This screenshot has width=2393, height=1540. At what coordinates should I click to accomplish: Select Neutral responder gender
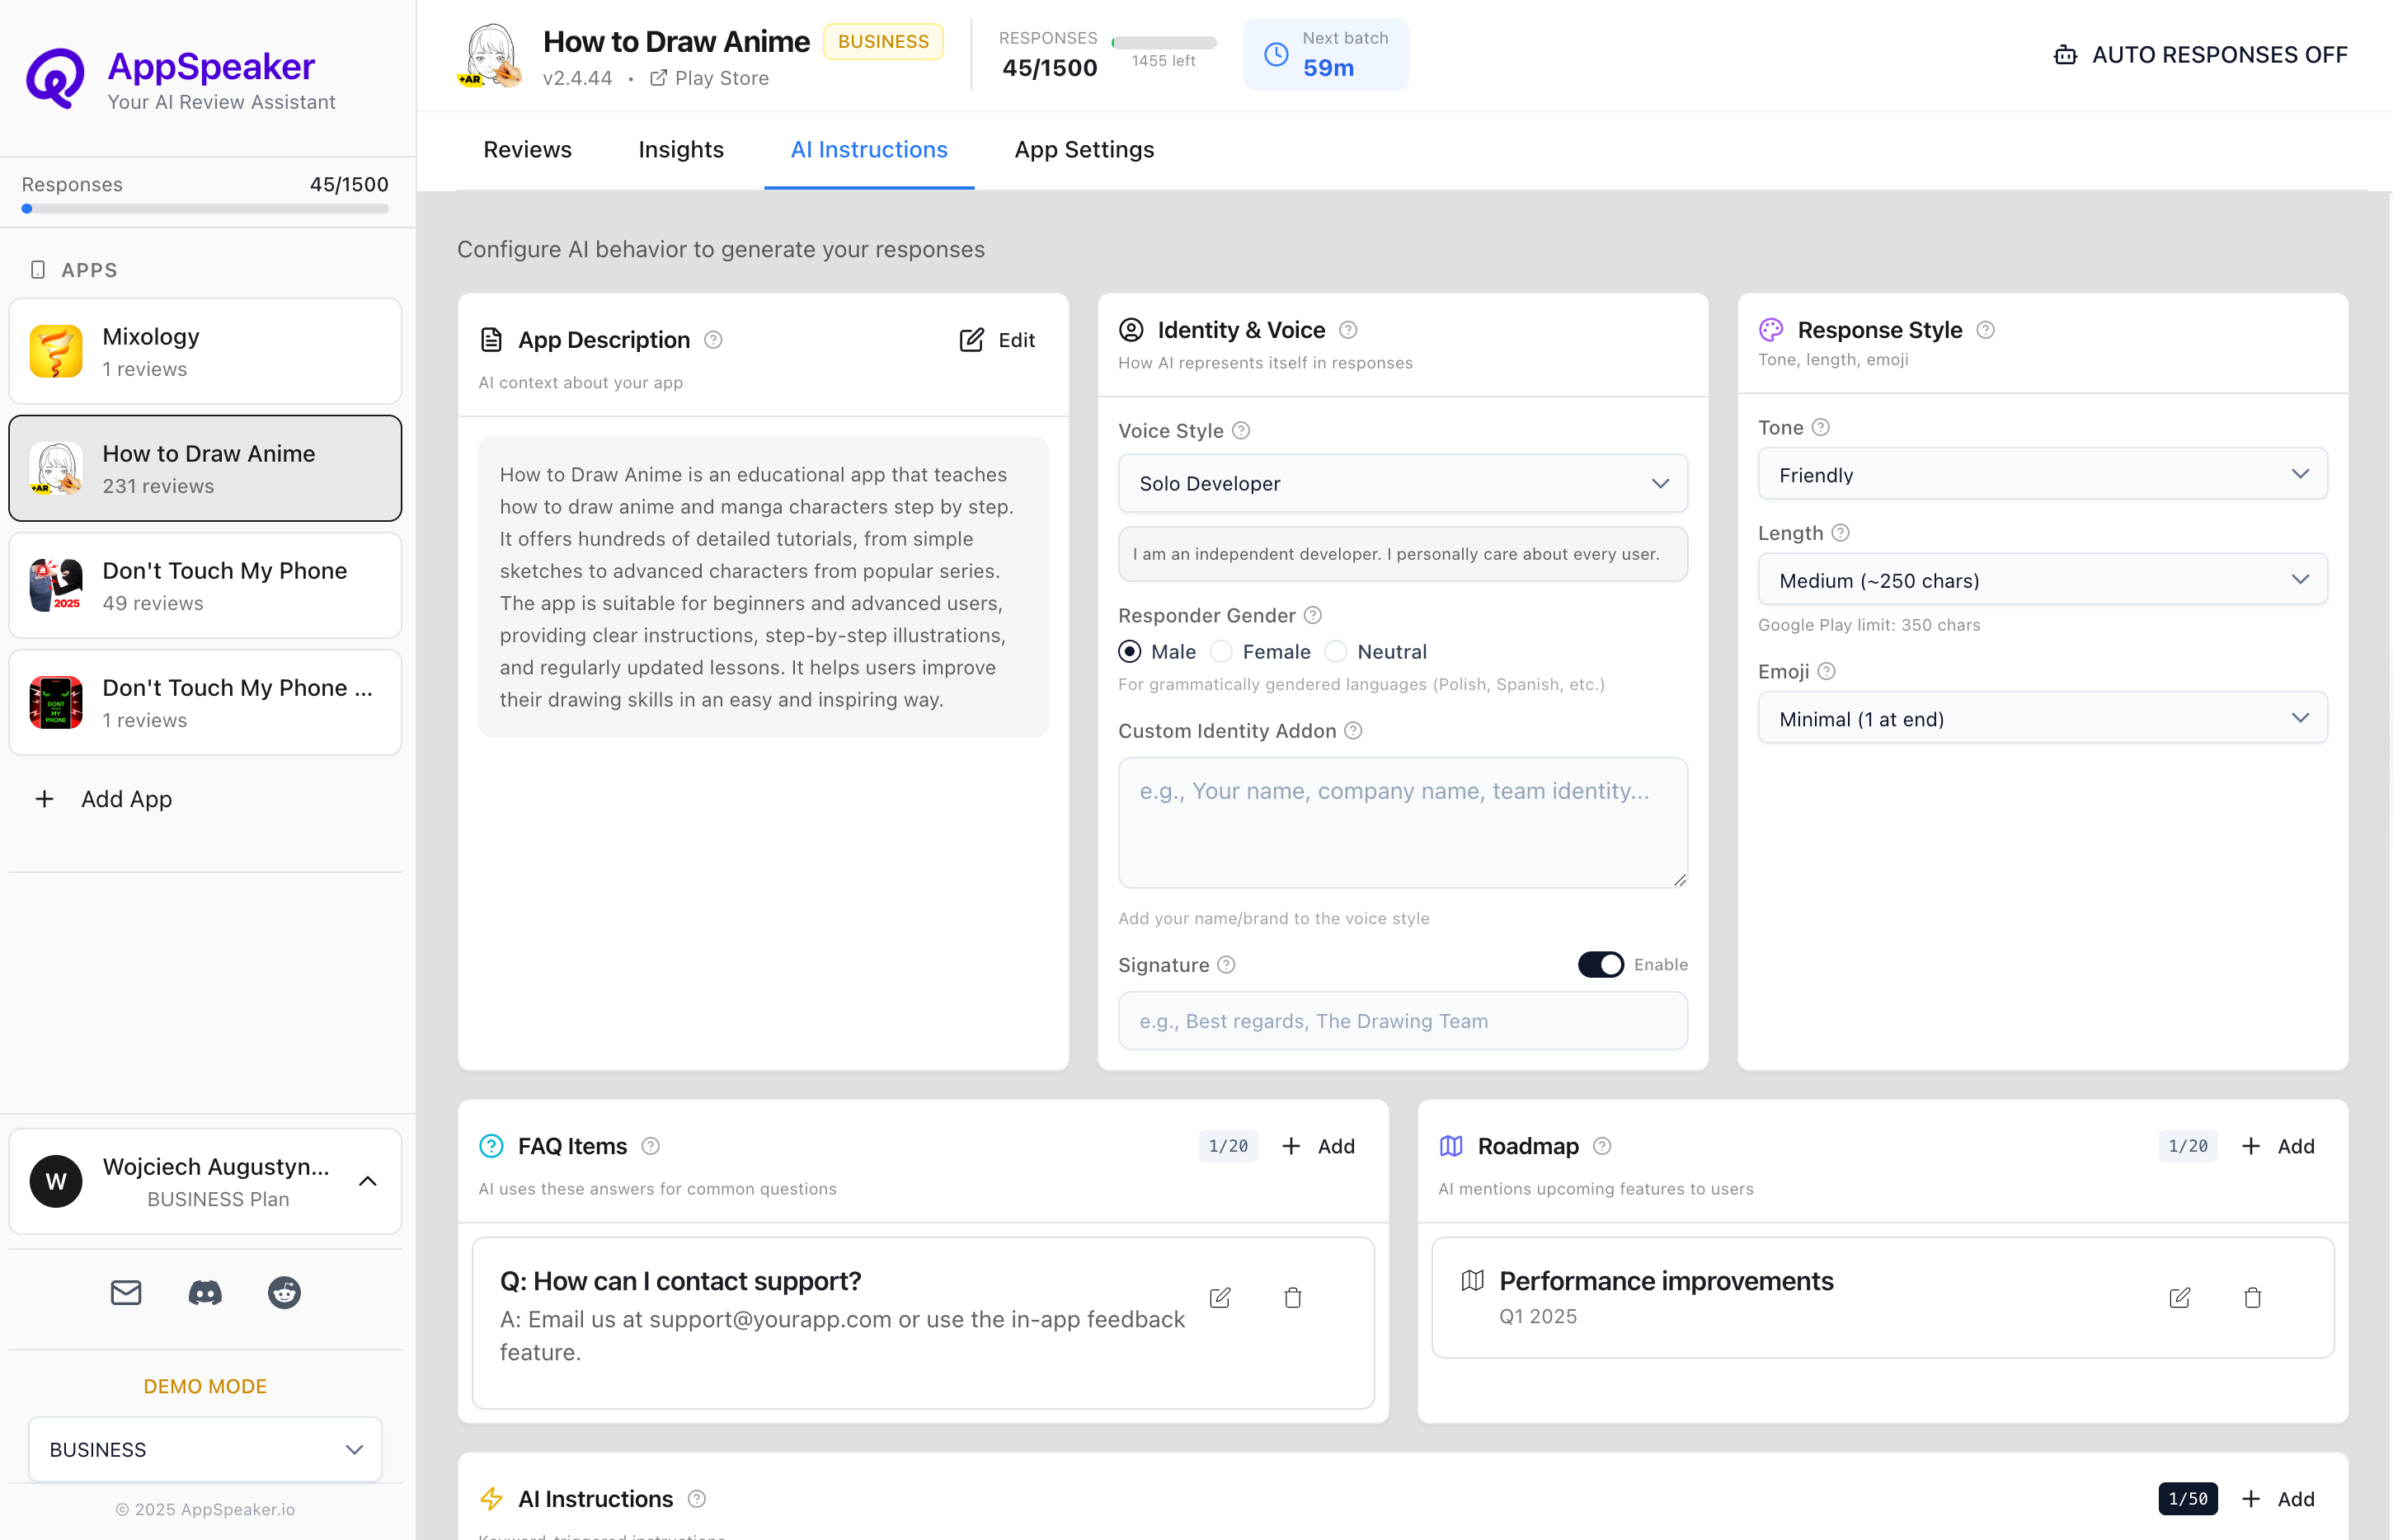(1336, 651)
